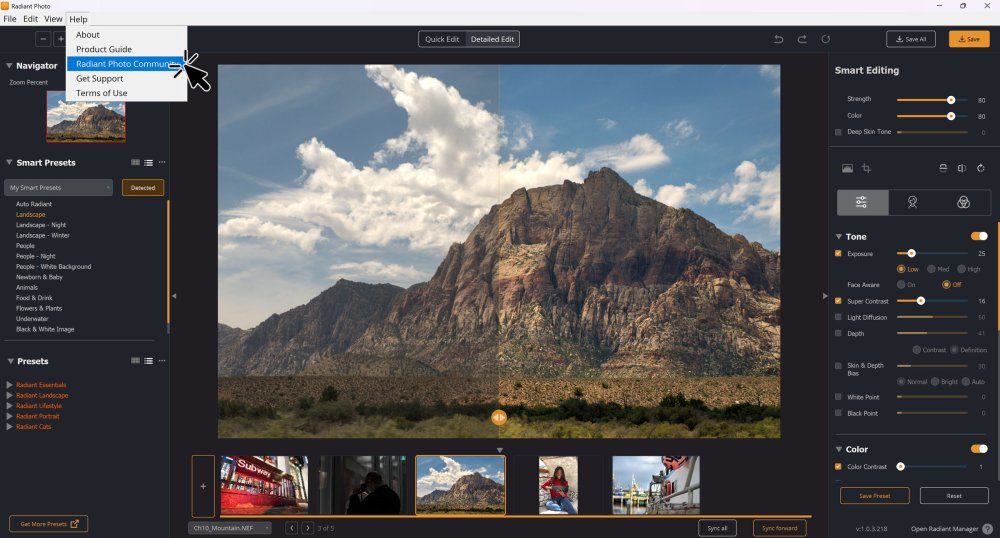Set Face Aware to On

click(x=901, y=284)
